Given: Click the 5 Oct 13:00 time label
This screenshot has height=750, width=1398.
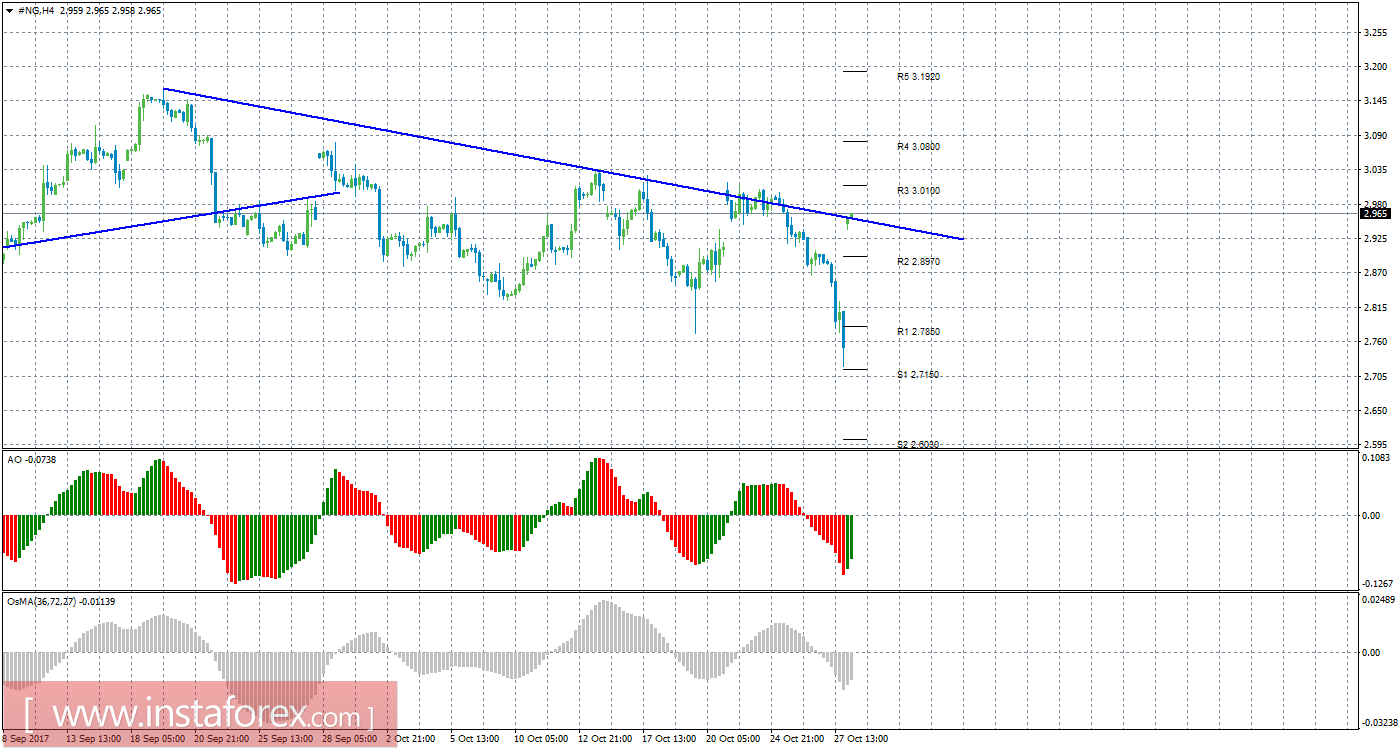Looking at the screenshot, I should (474, 739).
